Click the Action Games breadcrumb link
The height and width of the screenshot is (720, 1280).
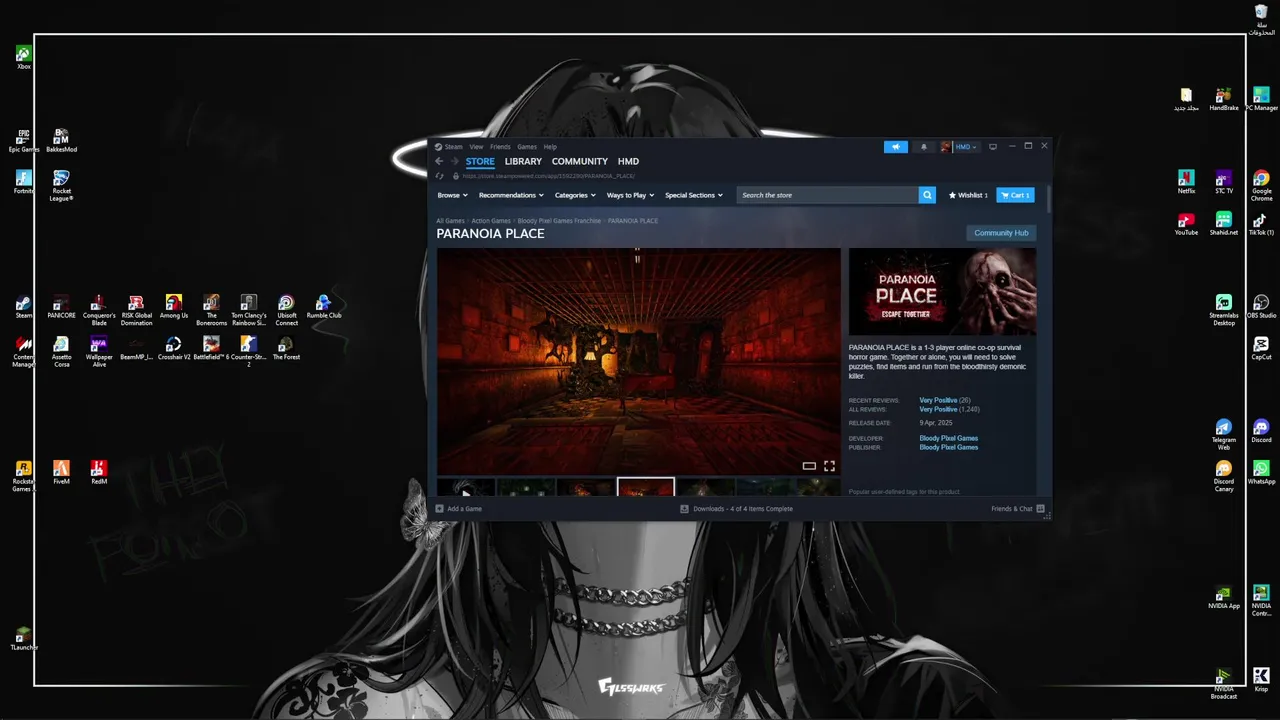491,220
